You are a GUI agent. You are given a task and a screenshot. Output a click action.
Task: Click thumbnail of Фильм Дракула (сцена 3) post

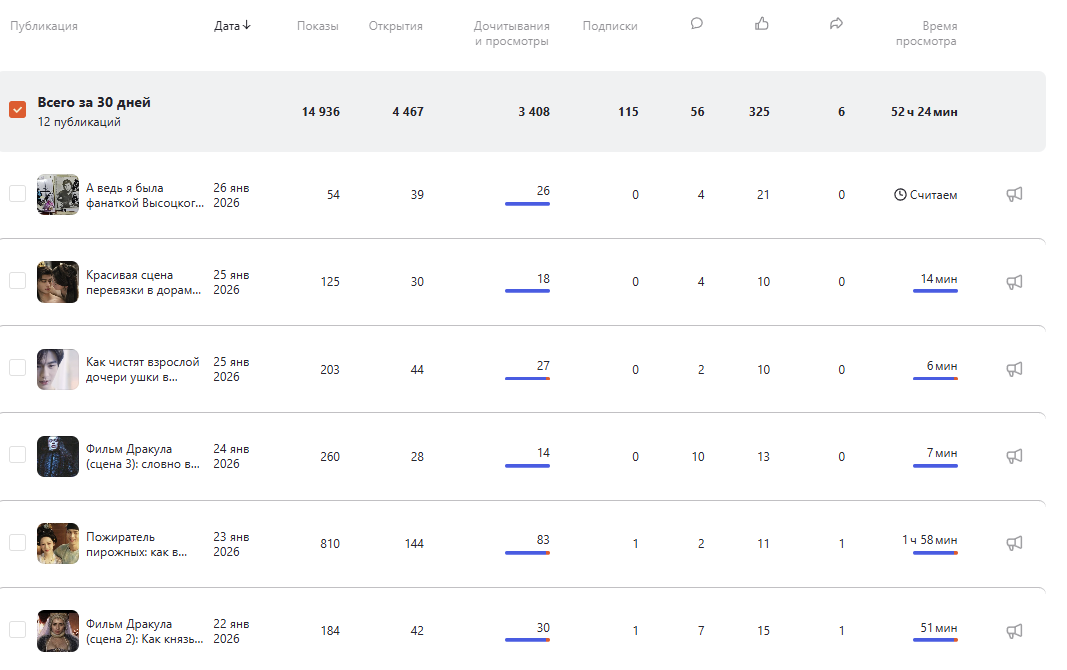[x=58, y=456]
